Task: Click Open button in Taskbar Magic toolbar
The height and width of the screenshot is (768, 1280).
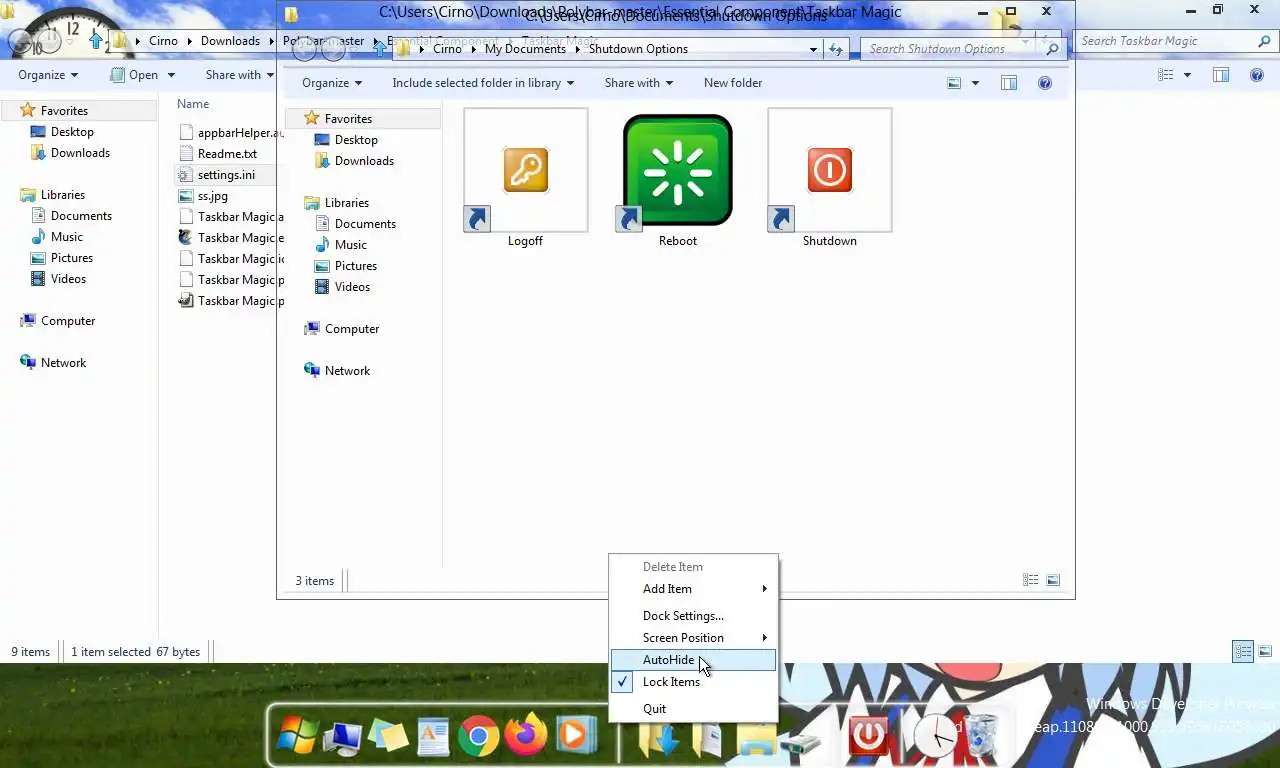Action: (x=134, y=75)
